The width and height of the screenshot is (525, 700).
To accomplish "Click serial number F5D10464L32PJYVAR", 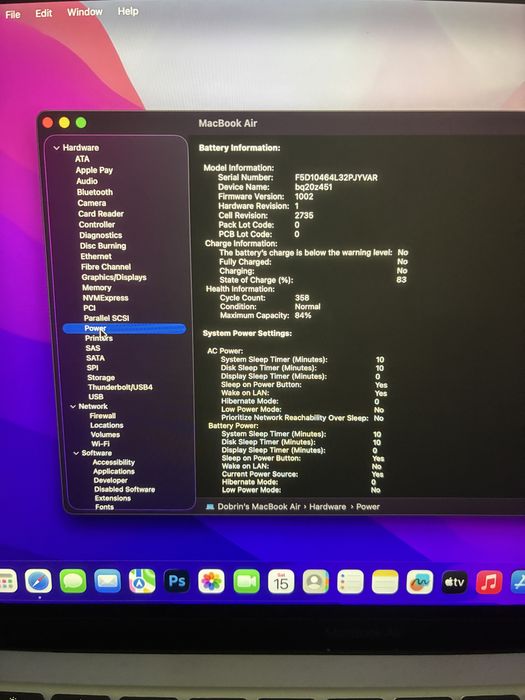I will pos(336,177).
